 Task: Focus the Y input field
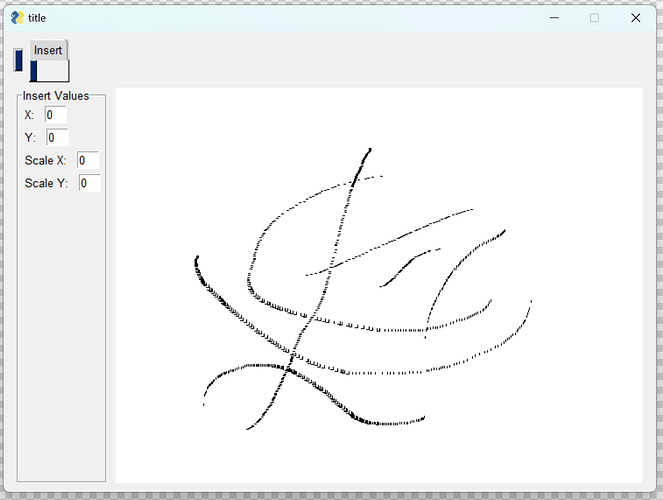tap(57, 138)
